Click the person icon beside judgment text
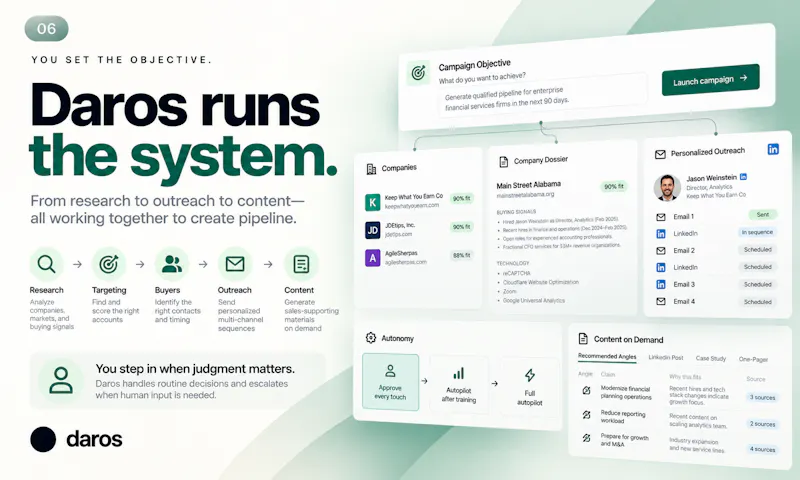This screenshot has width=800, height=480. pyautogui.click(x=61, y=381)
